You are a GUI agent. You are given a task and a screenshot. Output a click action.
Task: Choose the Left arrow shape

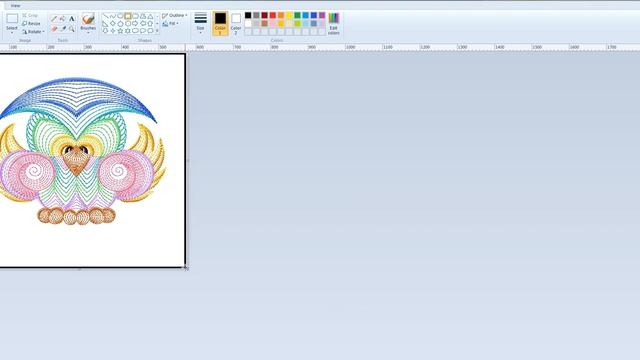[x=143, y=24]
